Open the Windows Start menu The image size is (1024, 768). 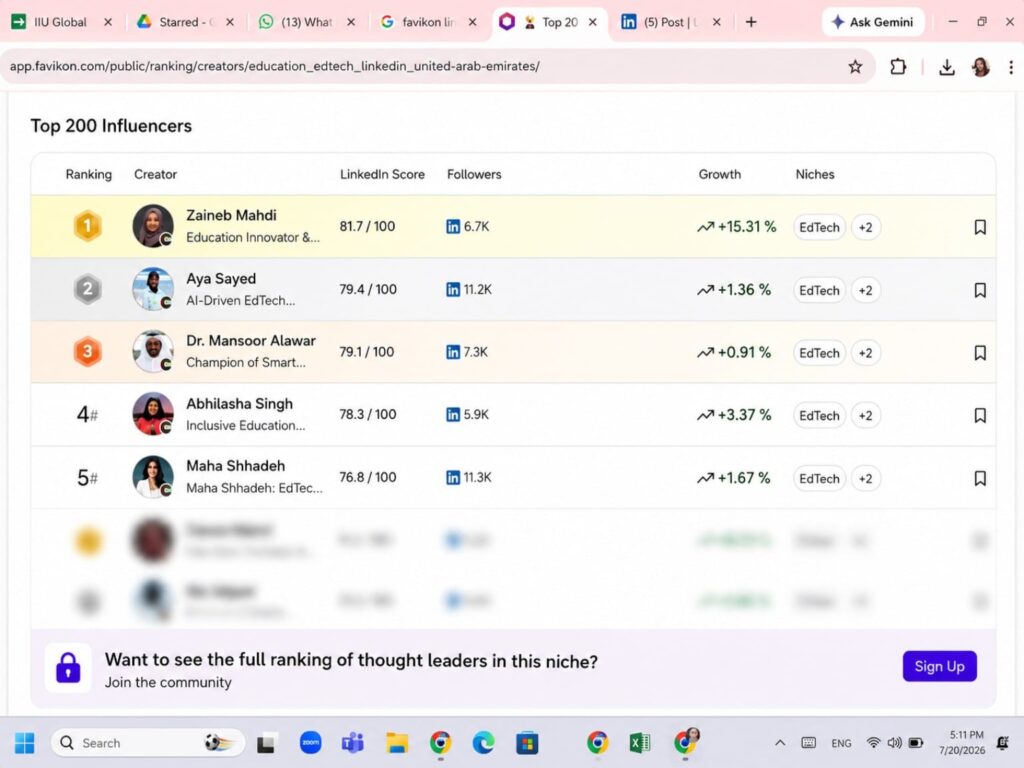click(25, 743)
